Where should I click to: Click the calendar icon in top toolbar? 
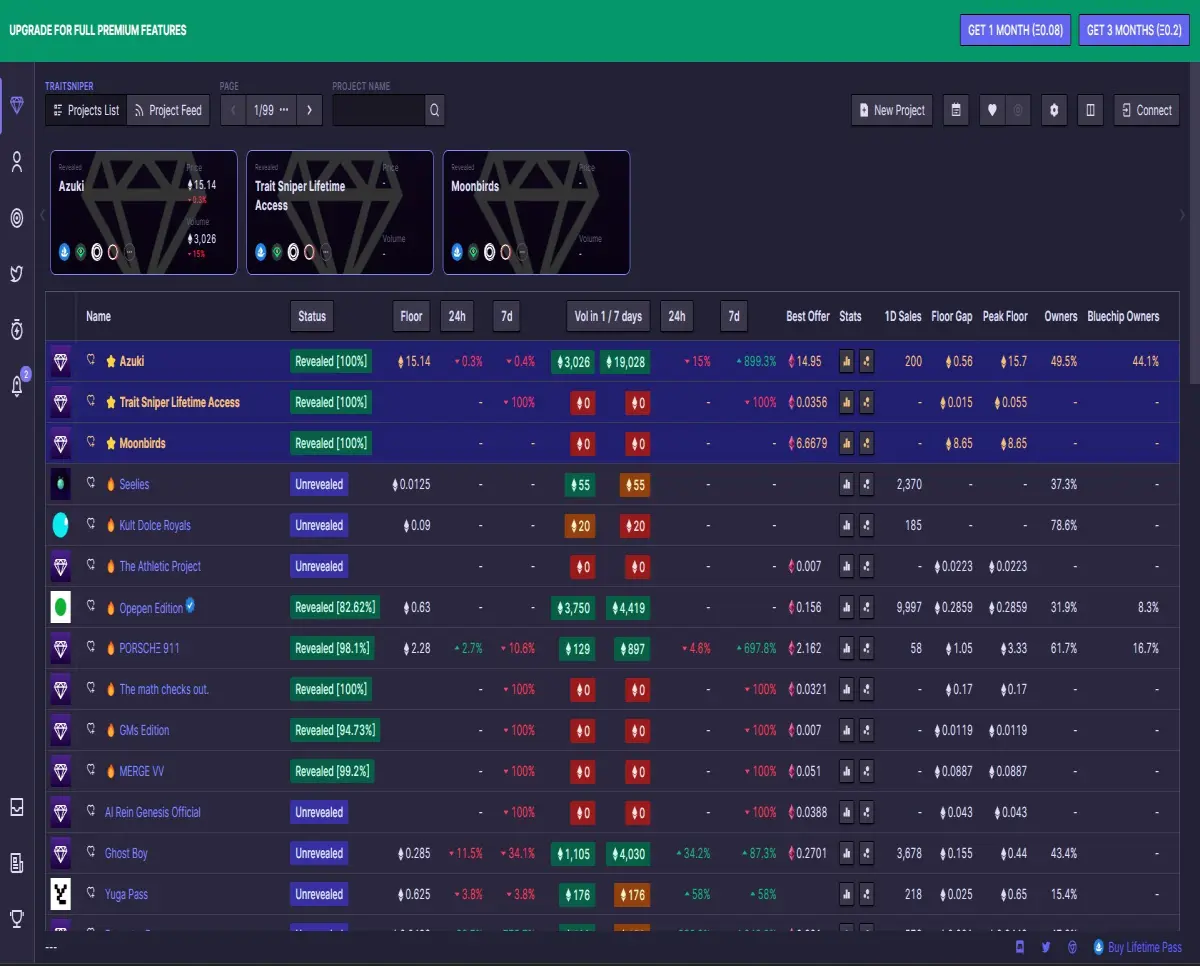point(957,110)
